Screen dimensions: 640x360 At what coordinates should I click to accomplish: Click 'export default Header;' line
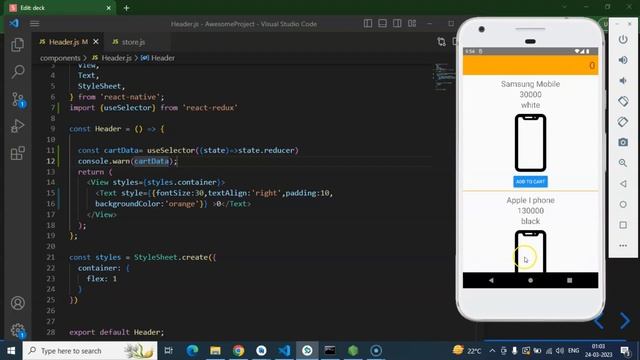tap(116, 332)
